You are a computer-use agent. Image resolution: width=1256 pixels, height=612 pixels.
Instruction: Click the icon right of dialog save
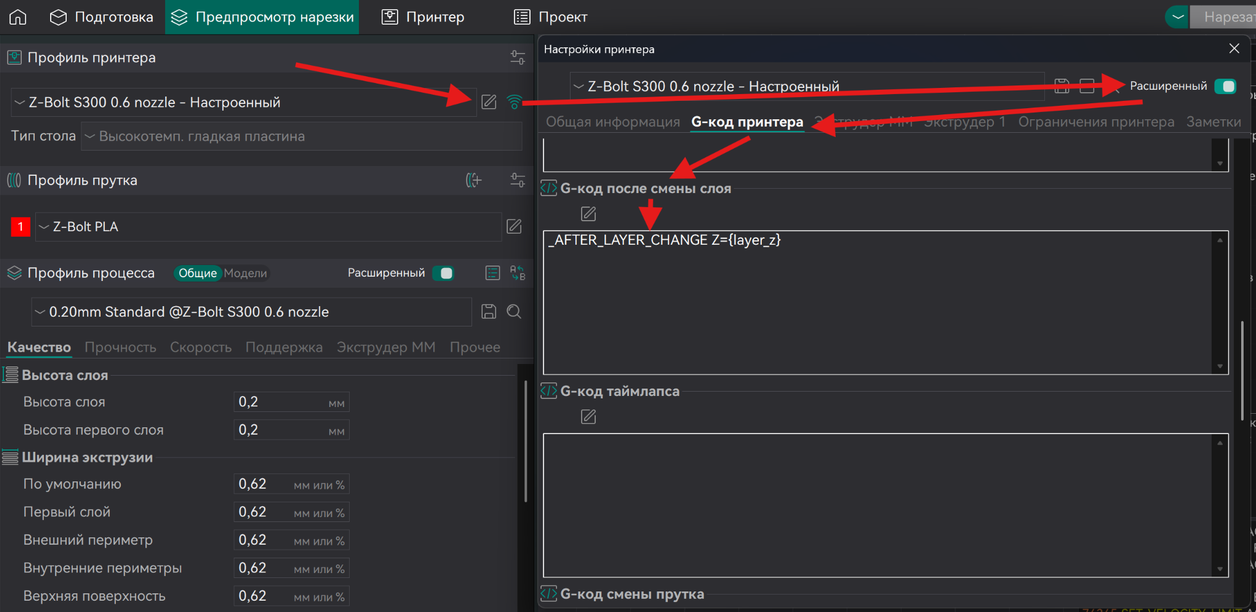1087,87
